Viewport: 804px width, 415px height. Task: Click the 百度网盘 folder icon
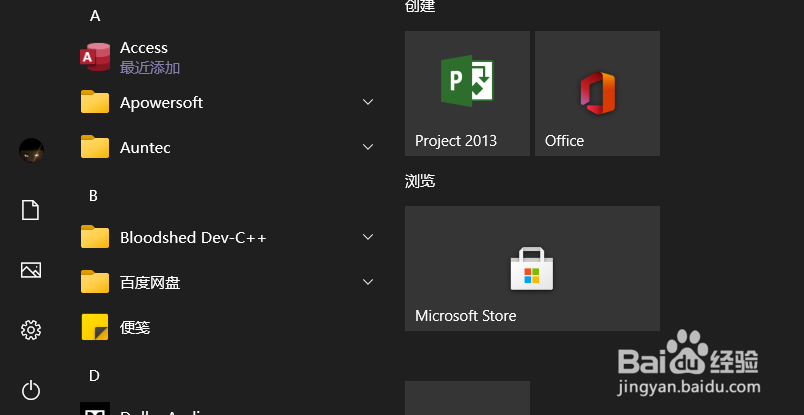(x=95, y=282)
